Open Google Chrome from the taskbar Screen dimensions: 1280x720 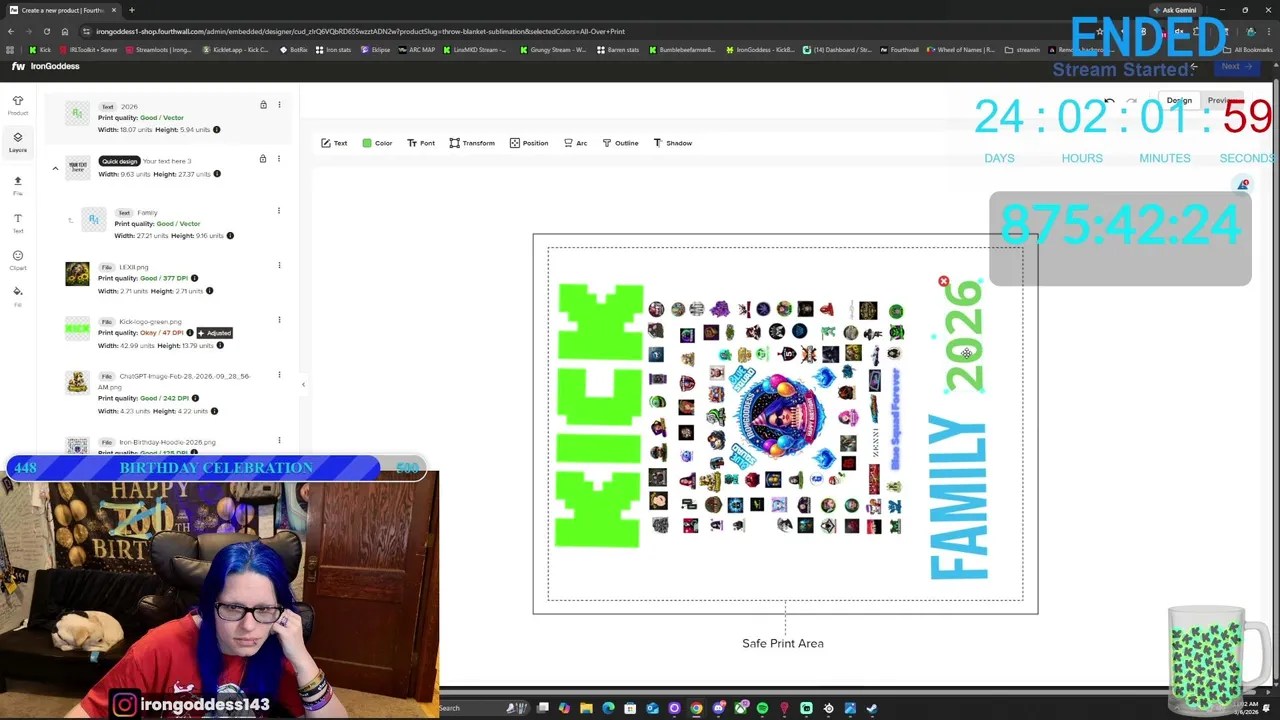click(x=696, y=708)
